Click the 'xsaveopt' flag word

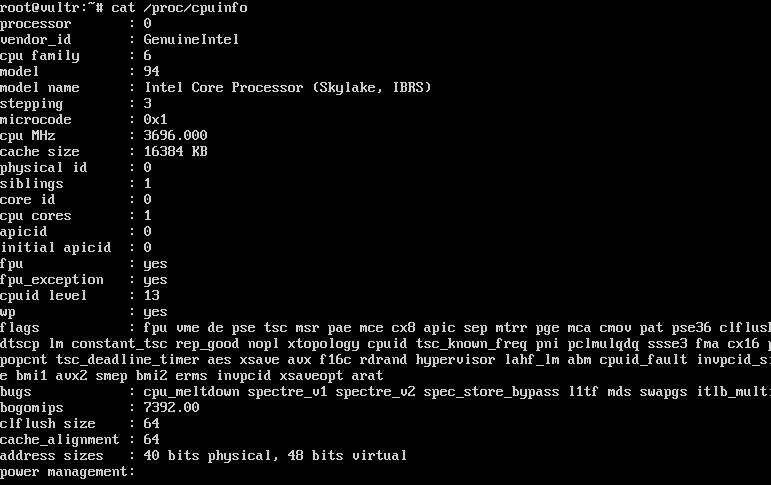point(311,375)
